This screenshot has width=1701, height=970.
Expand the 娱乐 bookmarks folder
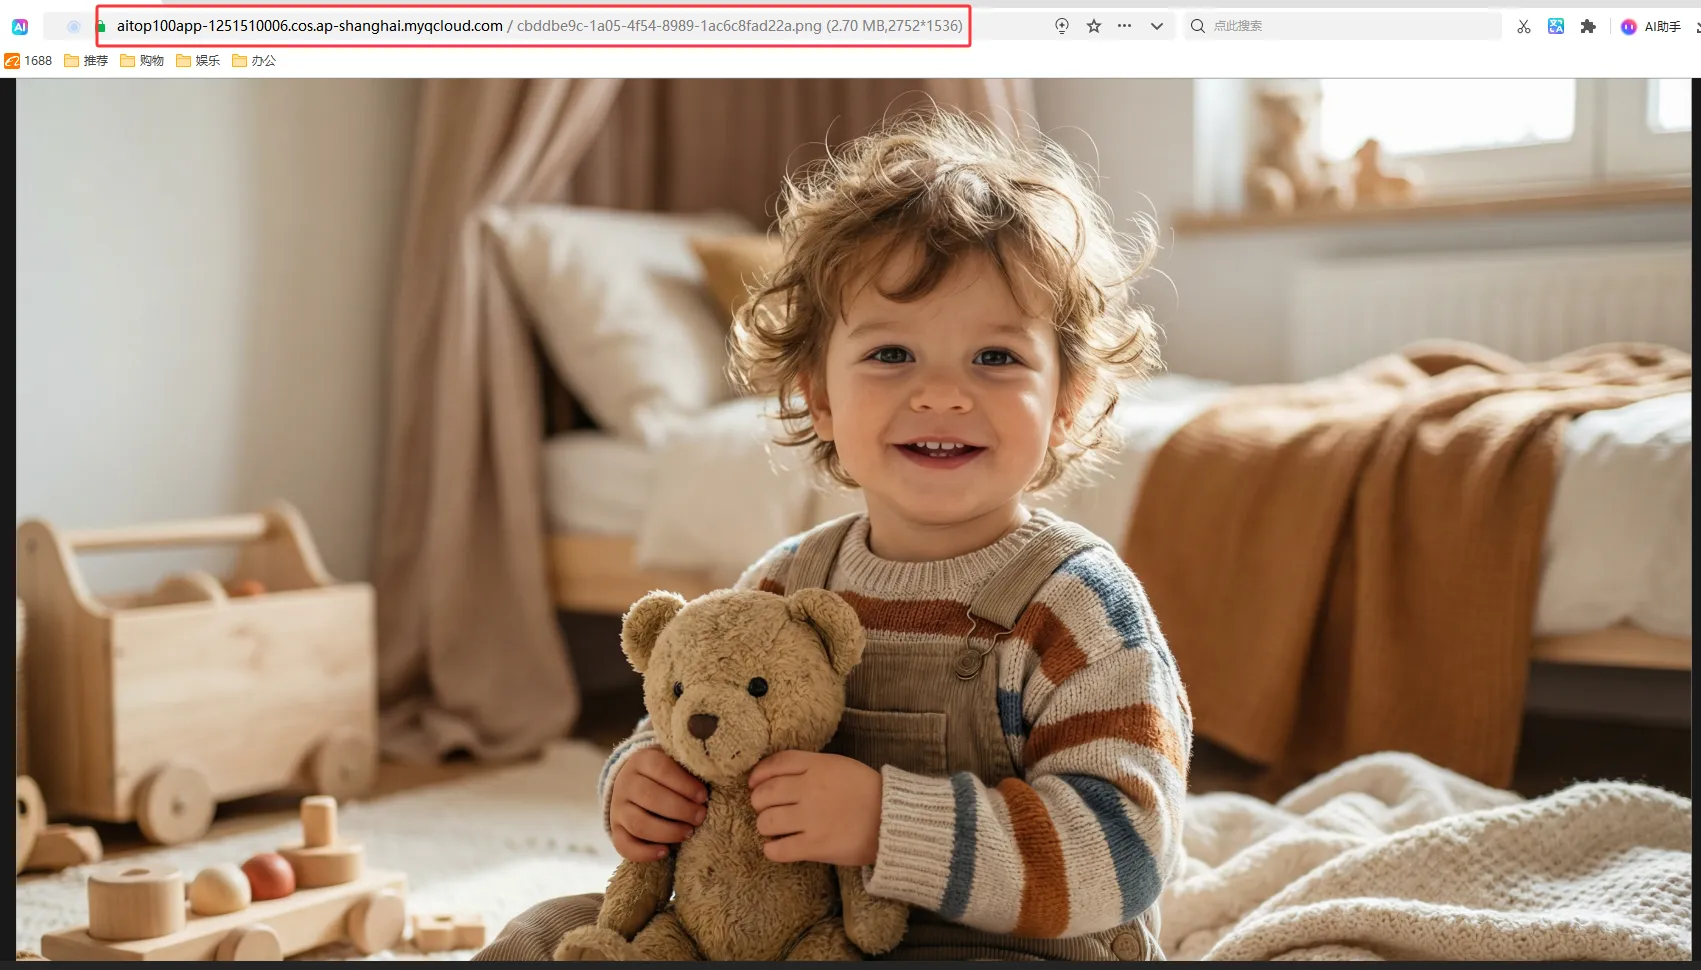click(x=198, y=61)
